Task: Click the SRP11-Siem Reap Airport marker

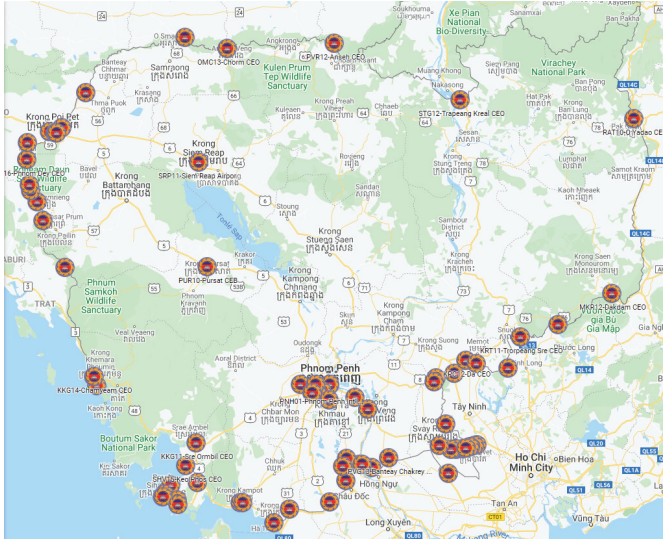Action: (x=199, y=161)
